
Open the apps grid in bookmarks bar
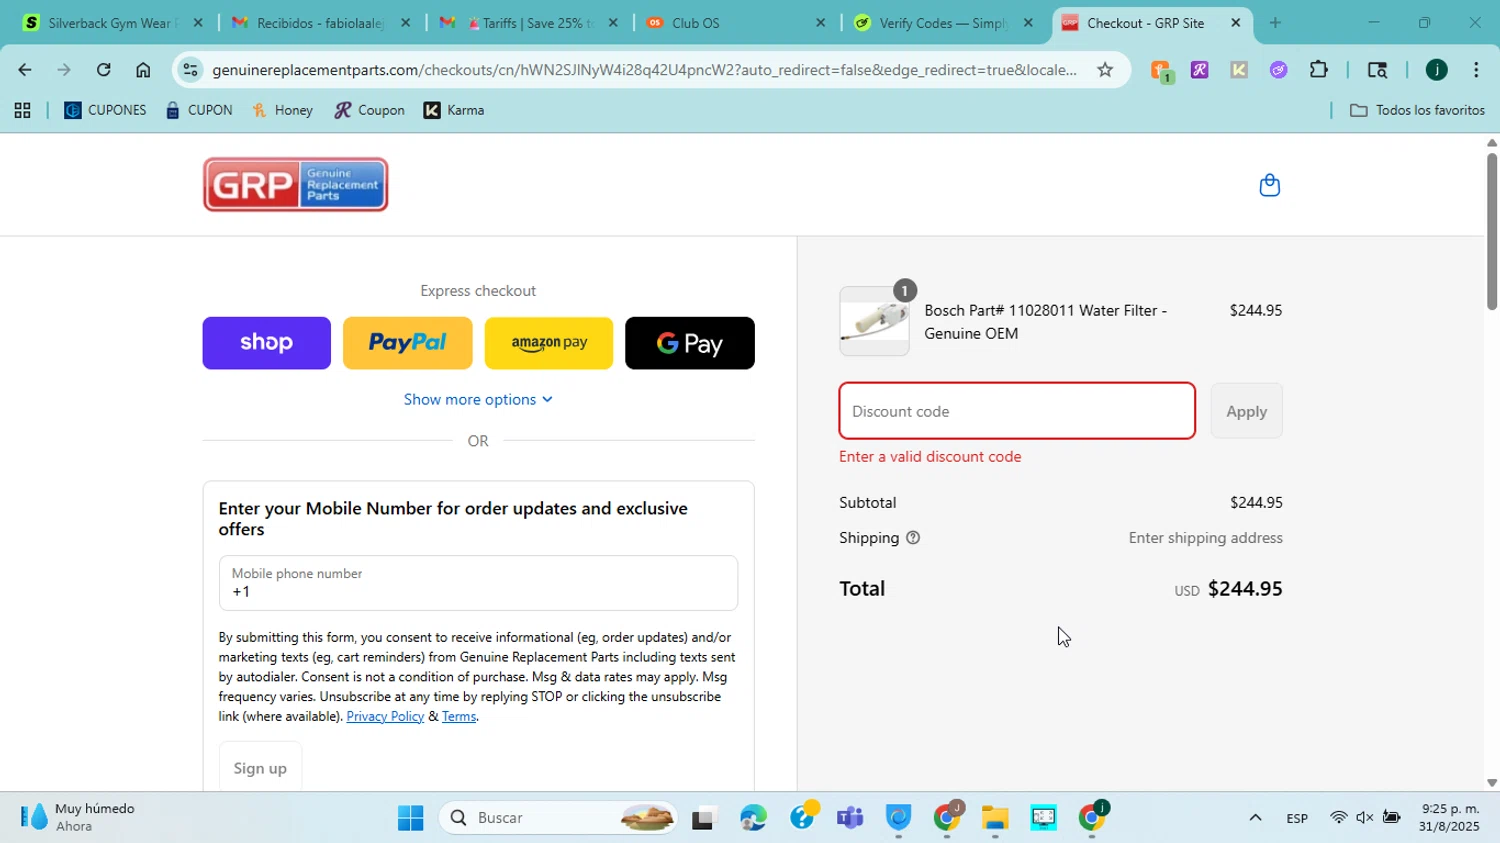click(x=22, y=111)
